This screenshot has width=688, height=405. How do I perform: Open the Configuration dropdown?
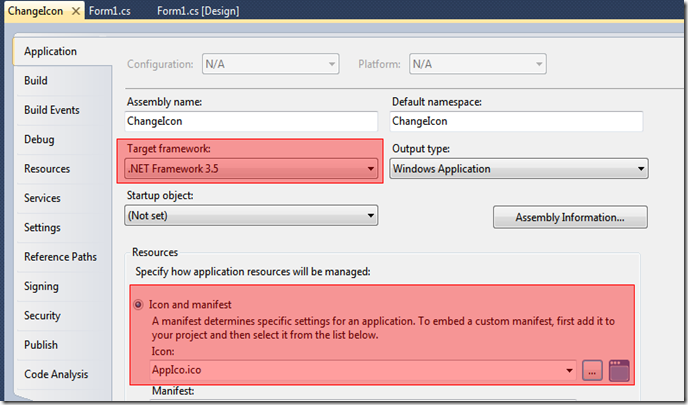270,64
